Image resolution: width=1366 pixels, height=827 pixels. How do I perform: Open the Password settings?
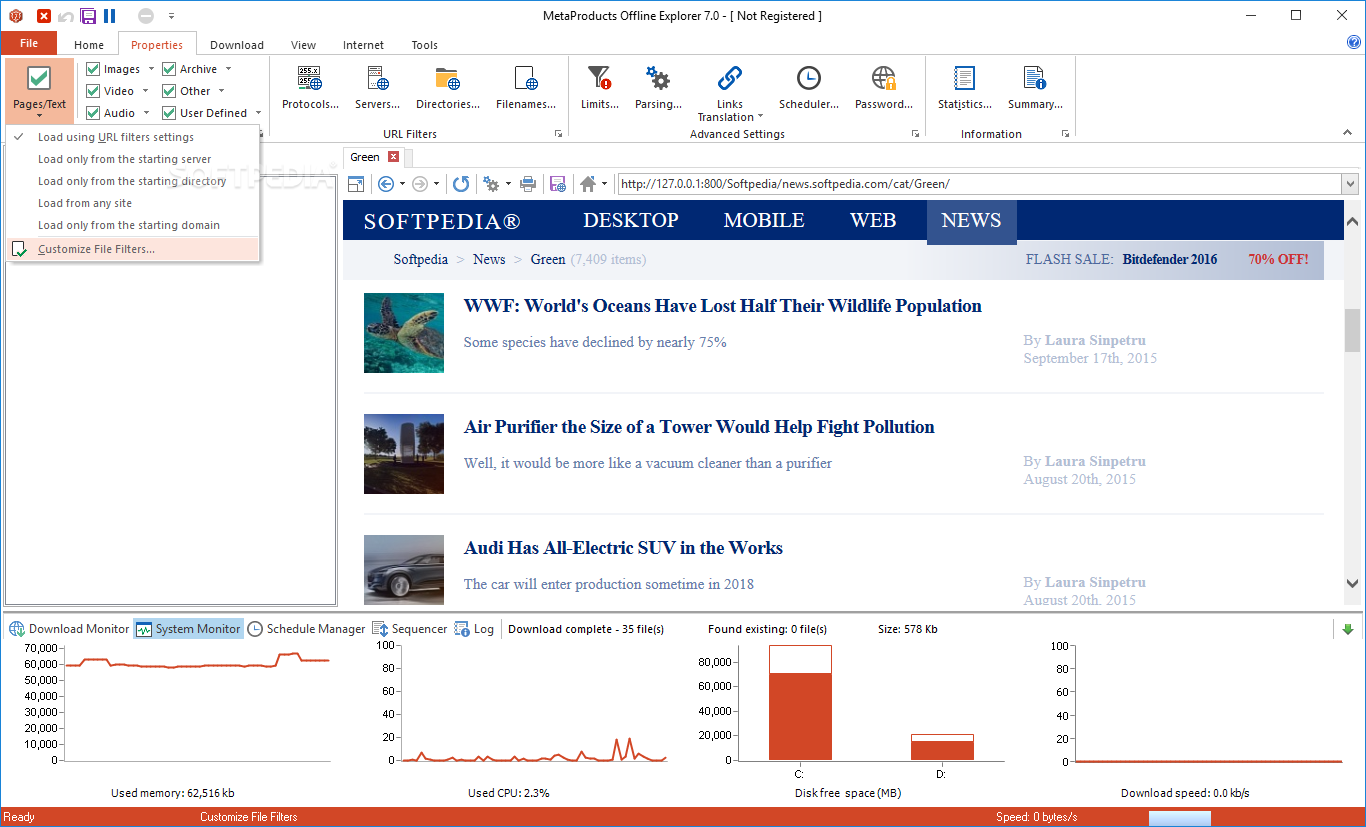click(884, 88)
